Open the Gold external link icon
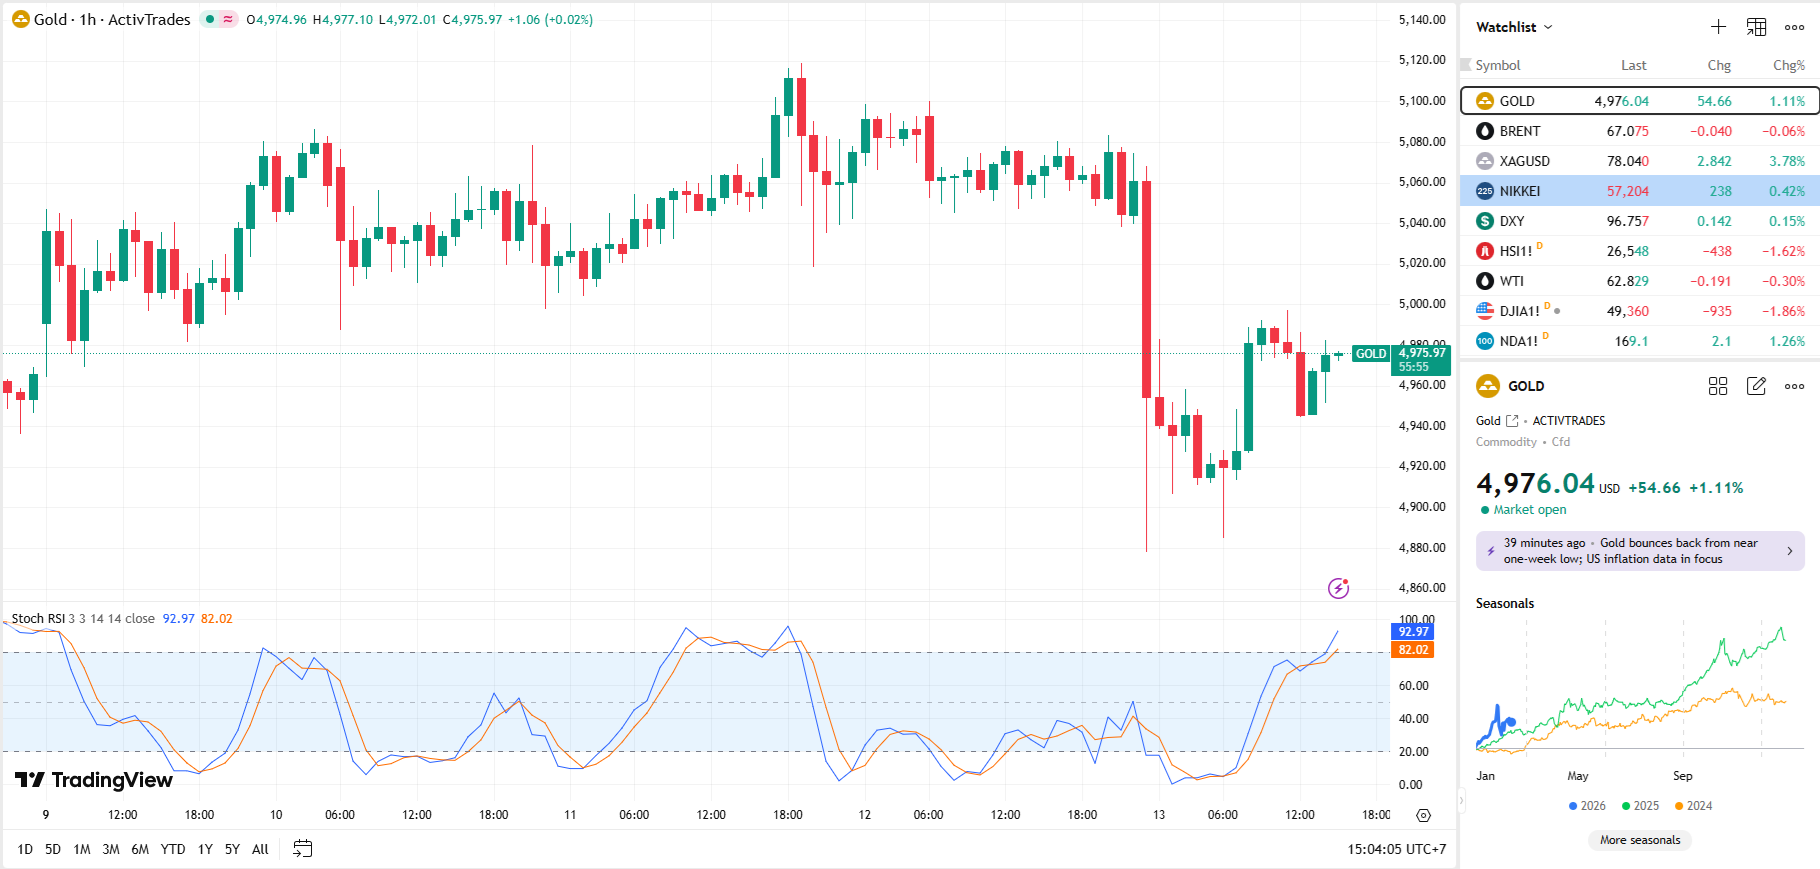Screen dimensions: 1820x869 [x=1512, y=421]
